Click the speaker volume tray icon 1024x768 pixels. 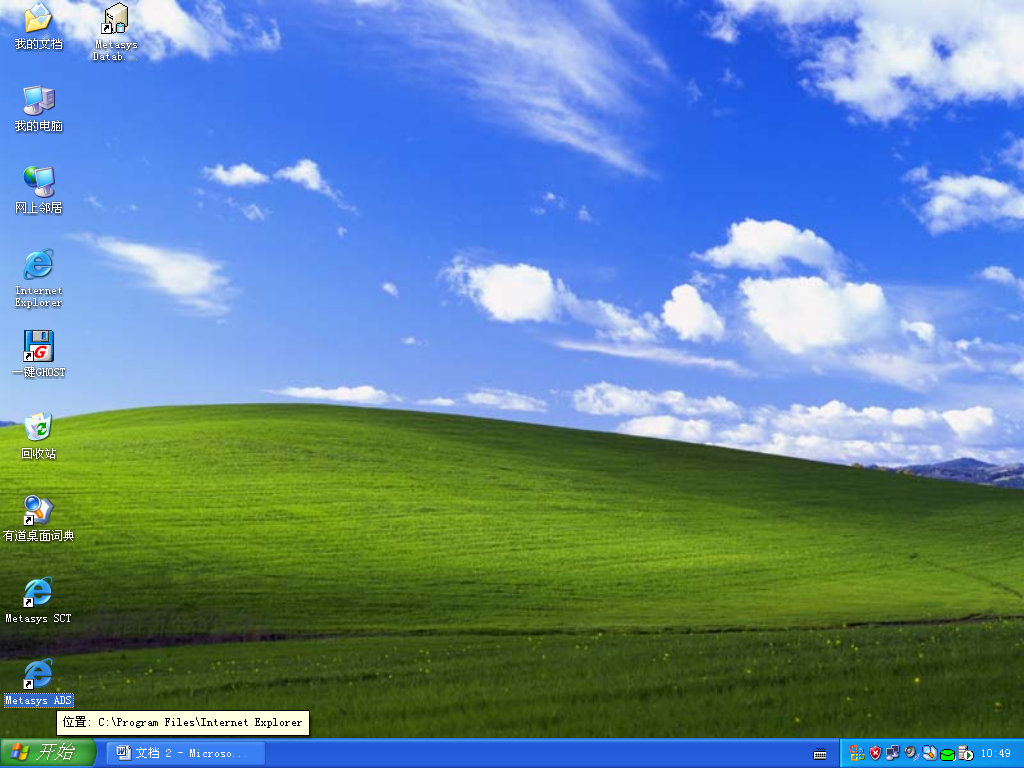[911, 753]
